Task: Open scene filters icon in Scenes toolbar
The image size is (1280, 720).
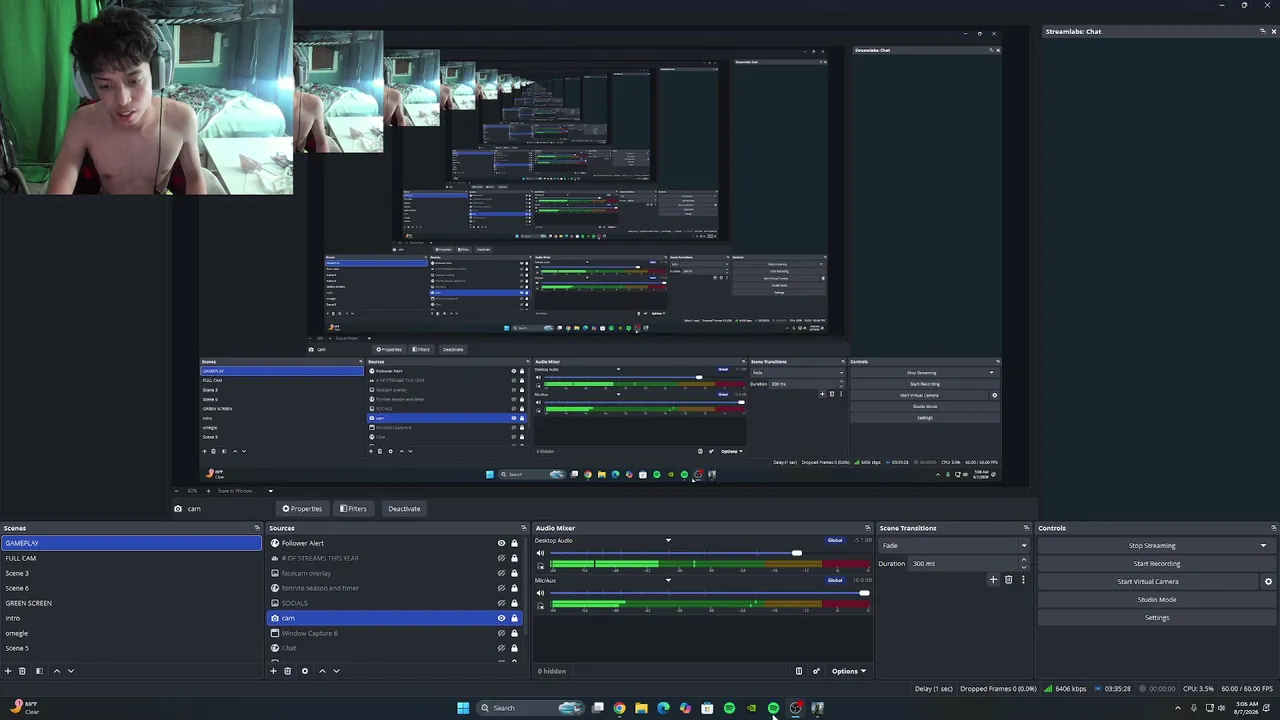Action: [39, 671]
